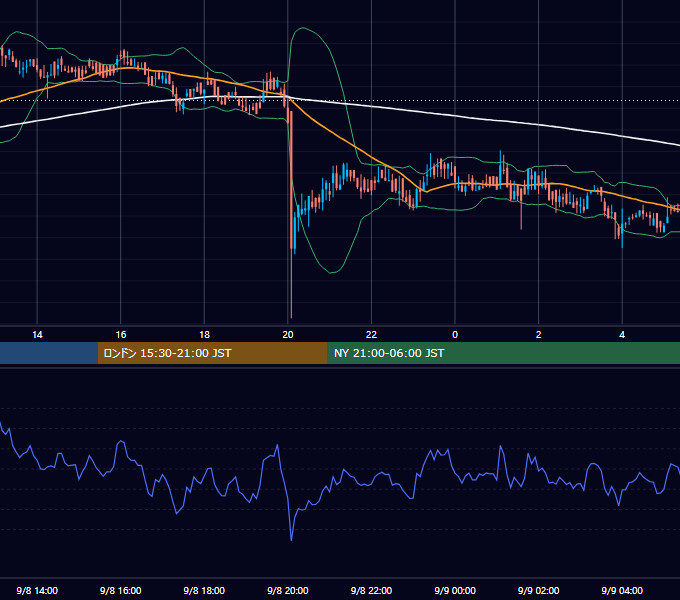Click the blue session band left of ロンドン
The height and width of the screenshot is (600, 680).
pos(49,353)
